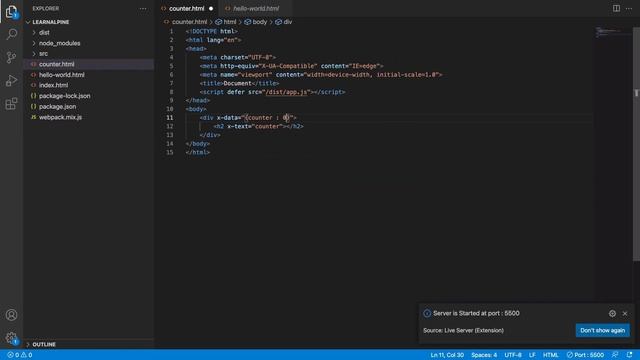Open editor more actions ellipsis
The image size is (640, 360).
click(x=629, y=9)
